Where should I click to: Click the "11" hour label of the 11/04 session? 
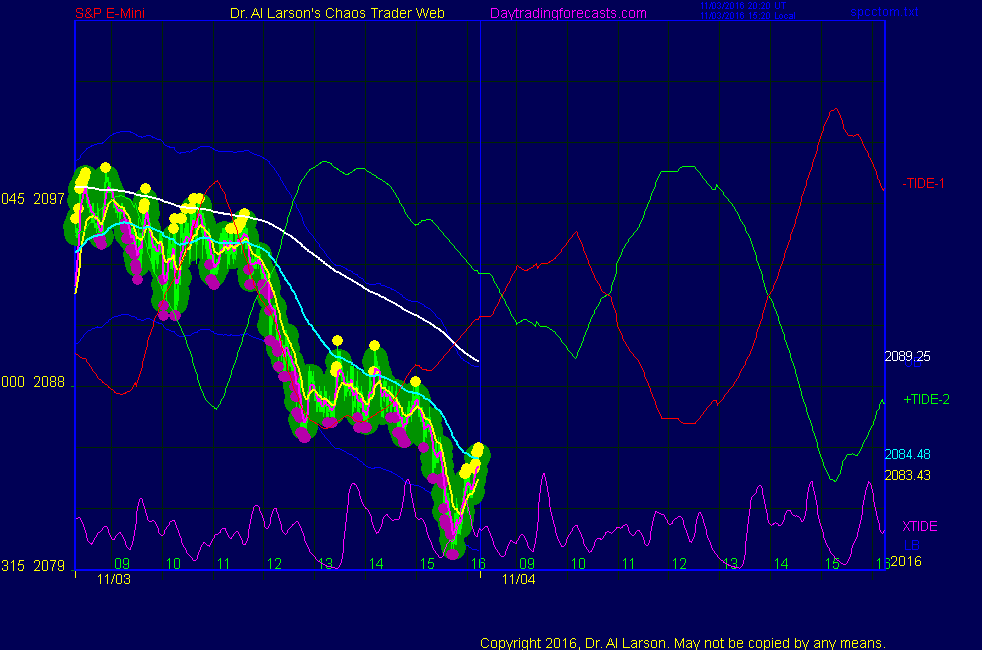point(629,564)
